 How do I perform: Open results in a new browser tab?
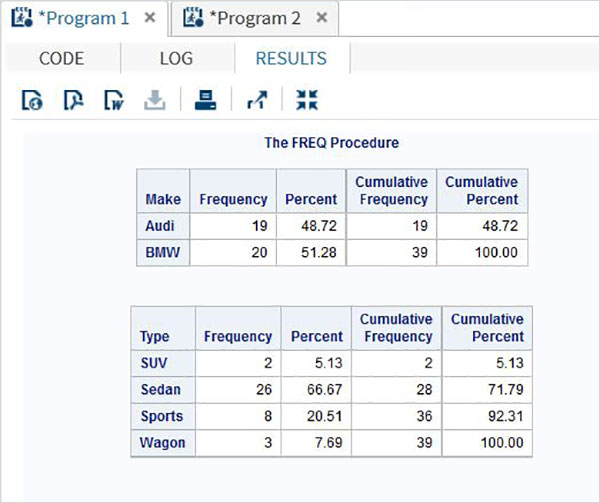coord(256,100)
